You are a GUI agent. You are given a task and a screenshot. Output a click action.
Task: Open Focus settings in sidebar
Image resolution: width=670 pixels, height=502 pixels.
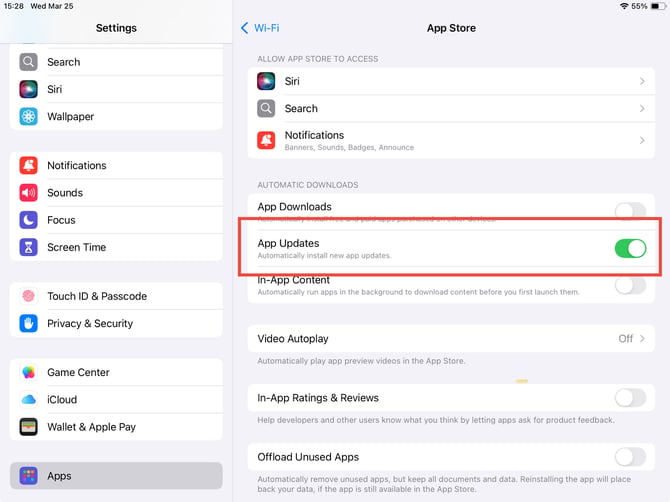pyautogui.click(x=116, y=220)
